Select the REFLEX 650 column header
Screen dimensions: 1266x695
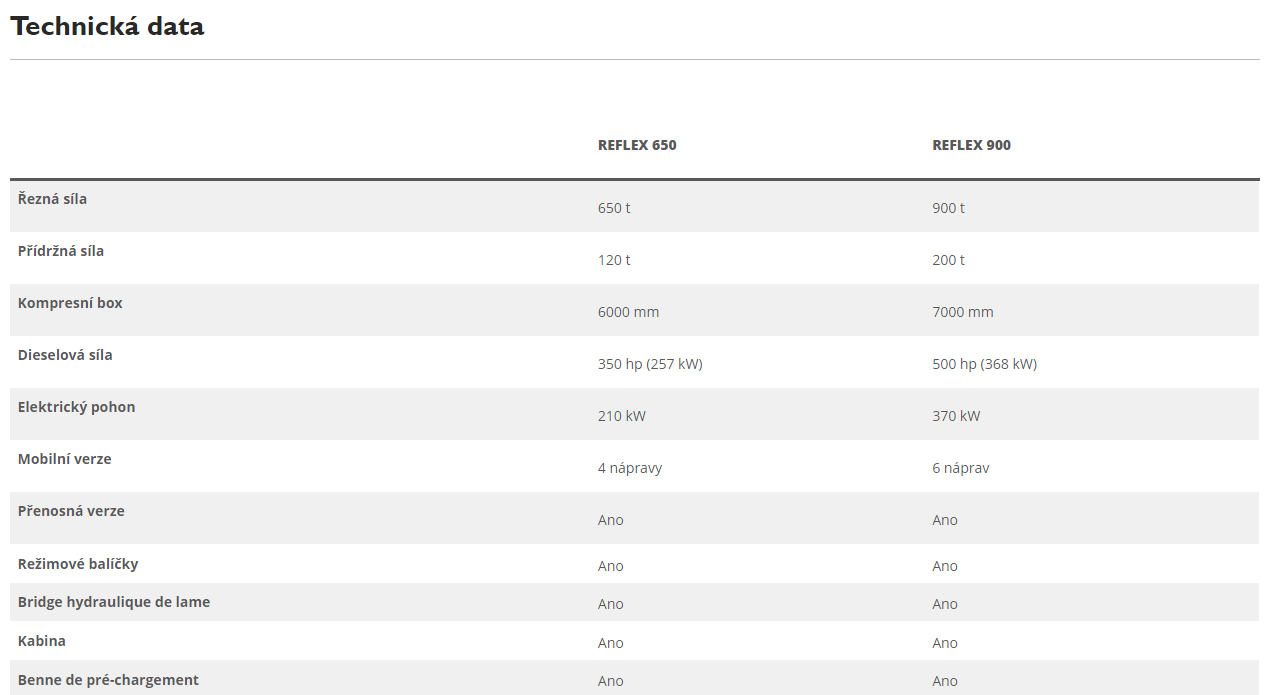tap(637, 145)
